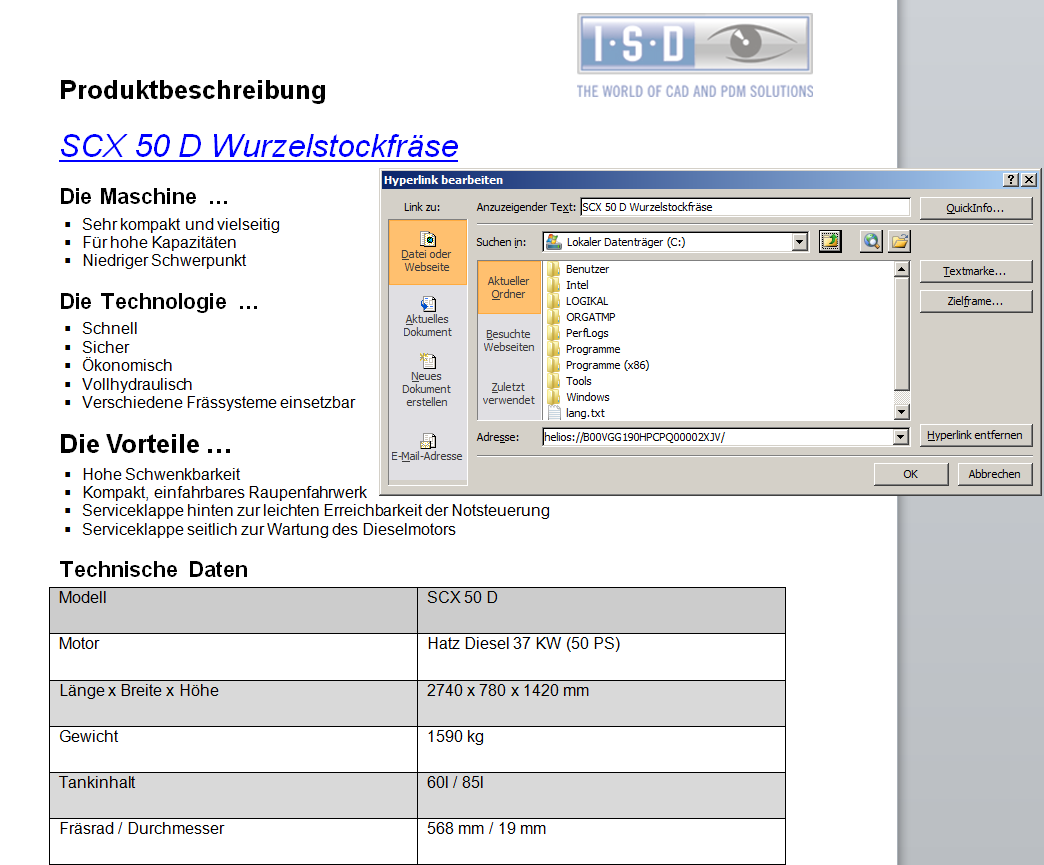Open the Suchen in dropdown list
Screen dimensions: 1044x865
coord(800,242)
